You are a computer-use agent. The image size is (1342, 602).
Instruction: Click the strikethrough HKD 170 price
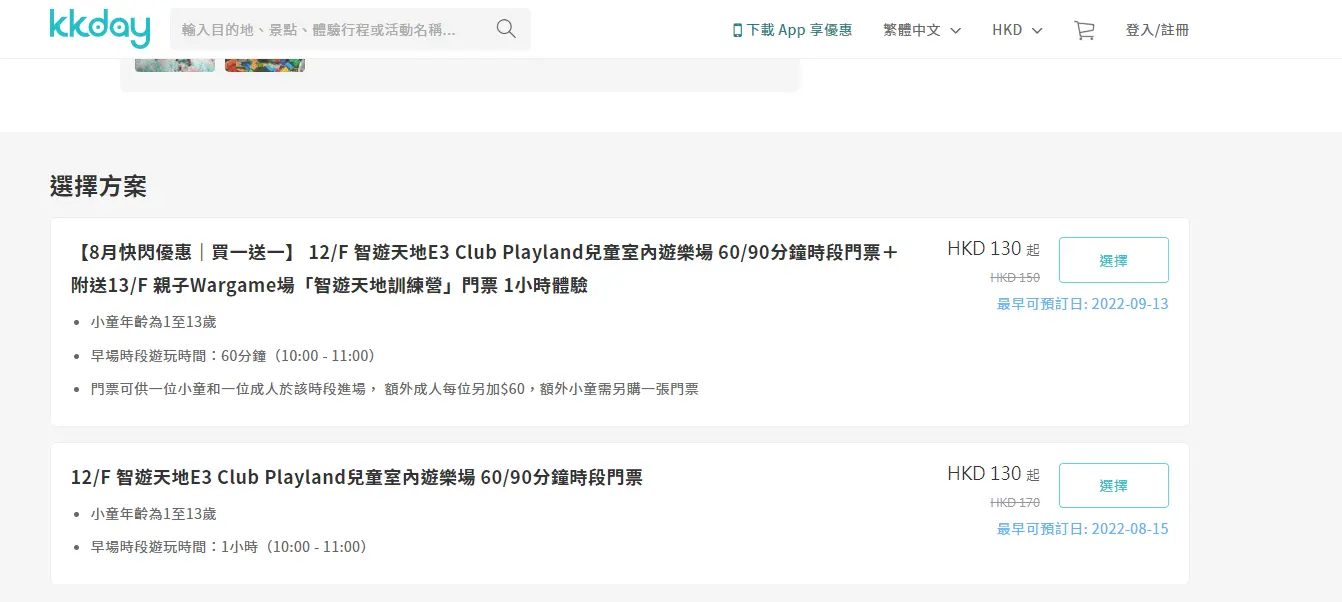pyautogui.click(x=1014, y=503)
